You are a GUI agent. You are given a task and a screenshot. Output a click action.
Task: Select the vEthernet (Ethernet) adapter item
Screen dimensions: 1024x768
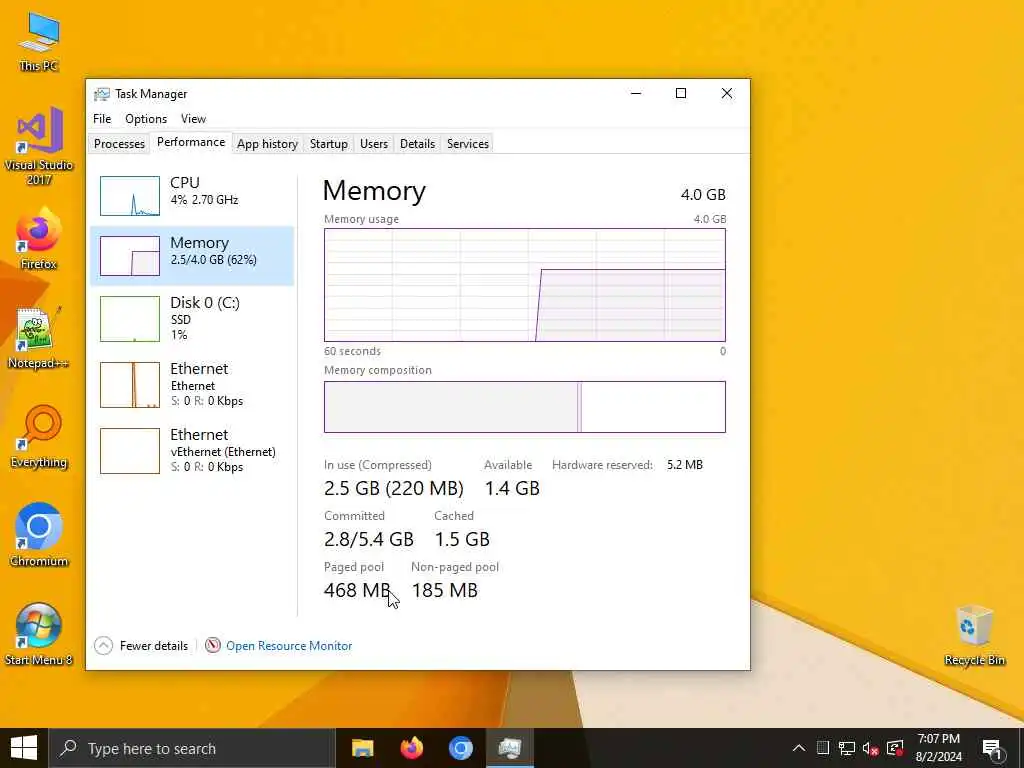click(192, 451)
